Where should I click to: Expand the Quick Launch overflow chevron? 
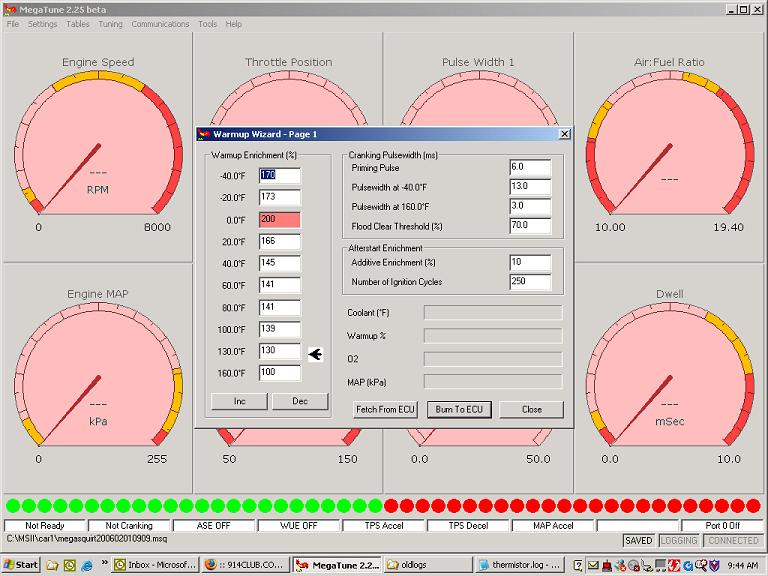click(104, 562)
